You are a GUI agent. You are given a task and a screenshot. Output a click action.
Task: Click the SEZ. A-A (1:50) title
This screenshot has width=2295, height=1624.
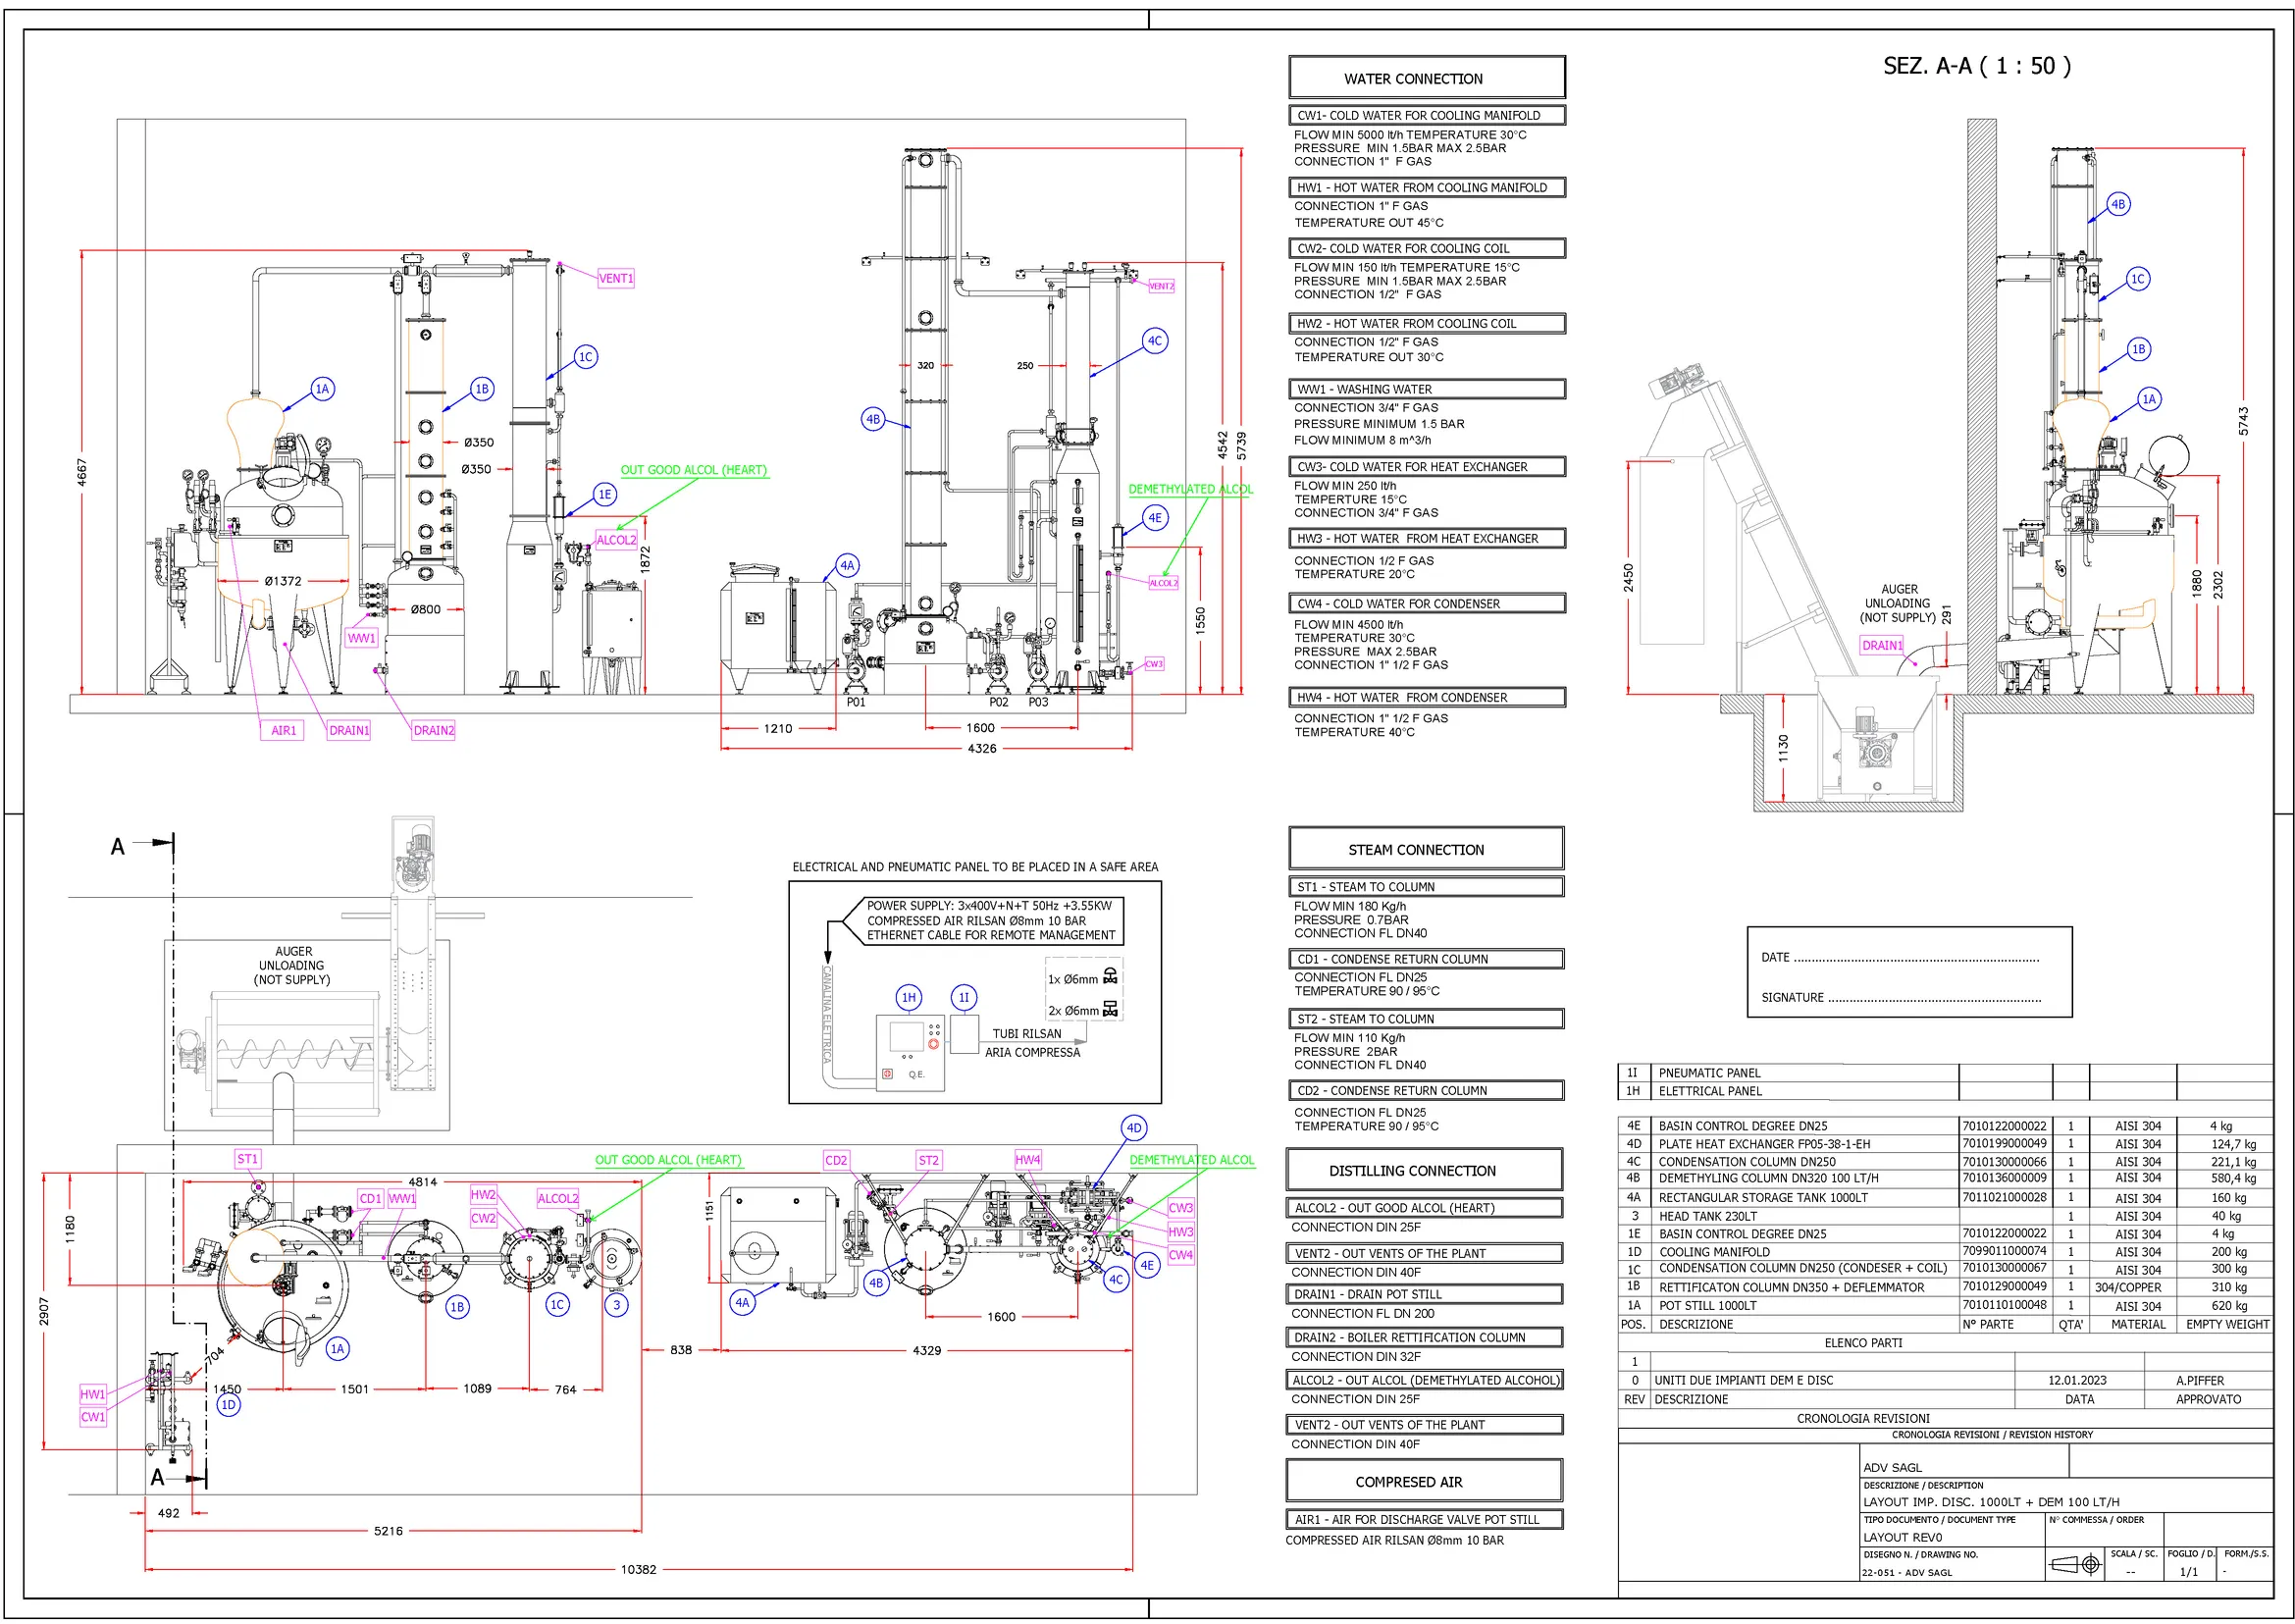(1976, 66)
